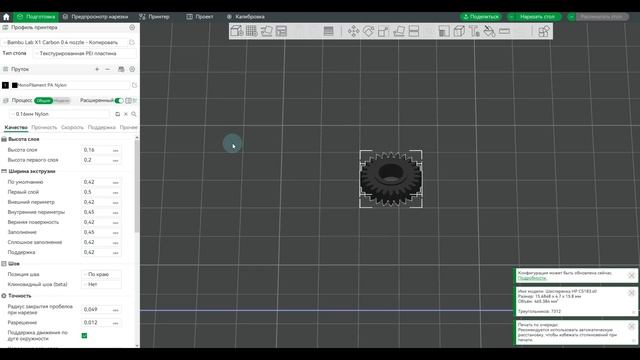Click the Нарезать стол button
This screenshot has width=640, height=360.
point(537,17)
